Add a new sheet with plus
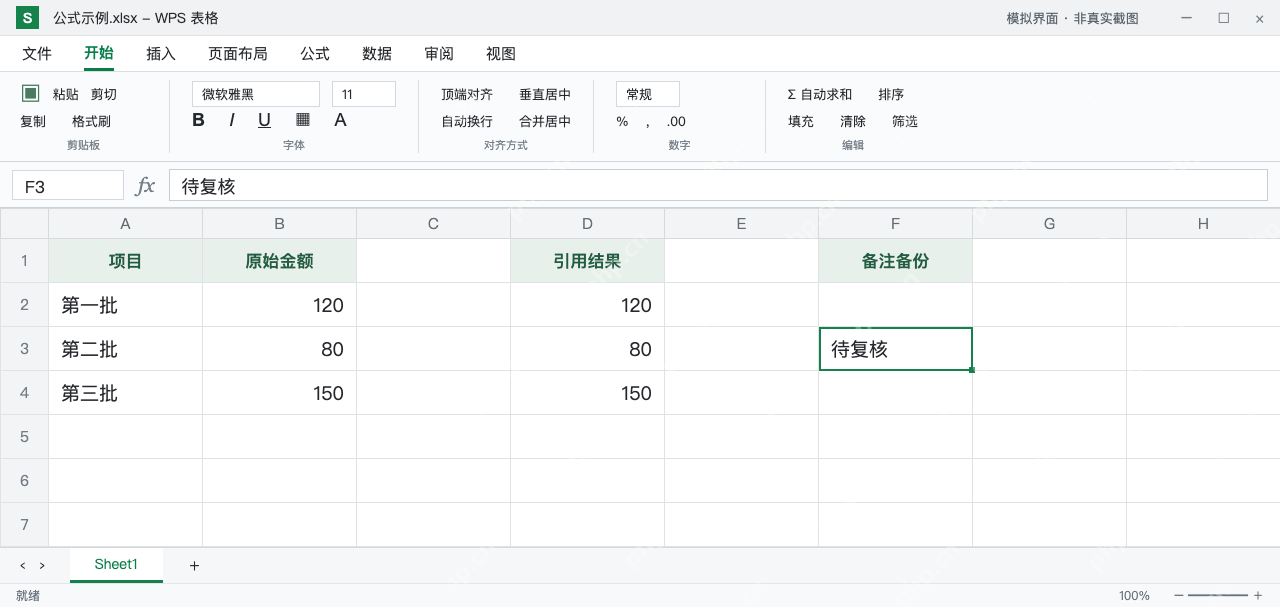Image resolution: width=1280 pixels, height=608 pixels. 194,566
